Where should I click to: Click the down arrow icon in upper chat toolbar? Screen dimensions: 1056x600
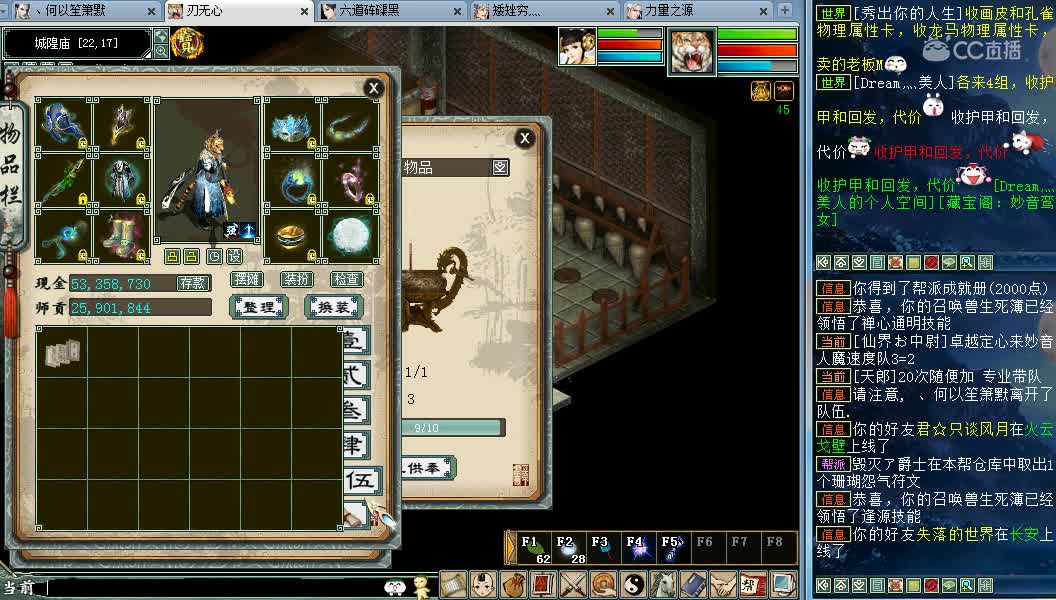(859, 263)
